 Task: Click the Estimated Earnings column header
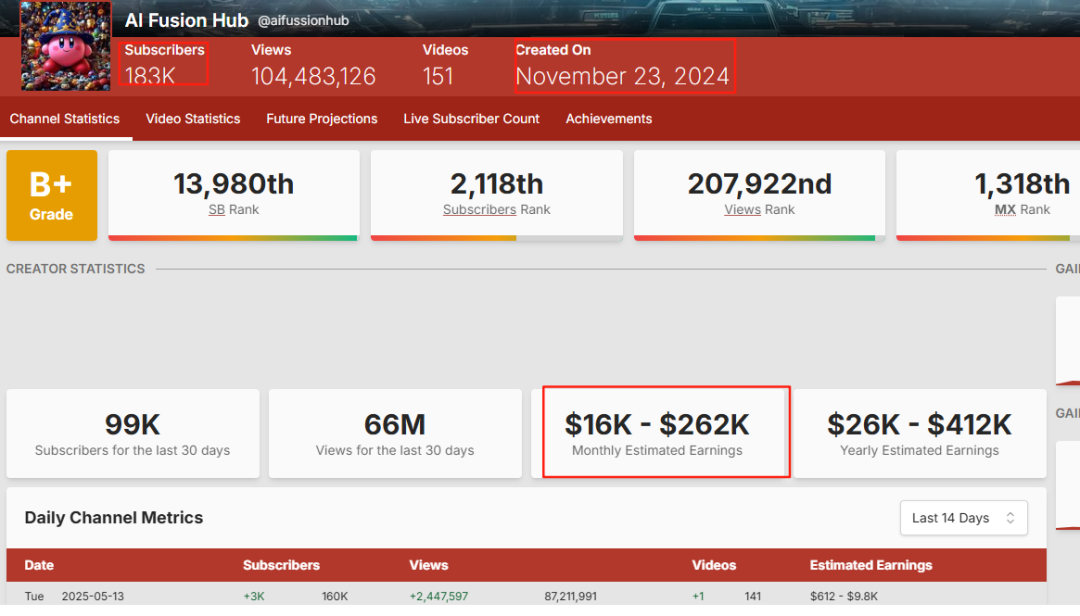[870, 565]
